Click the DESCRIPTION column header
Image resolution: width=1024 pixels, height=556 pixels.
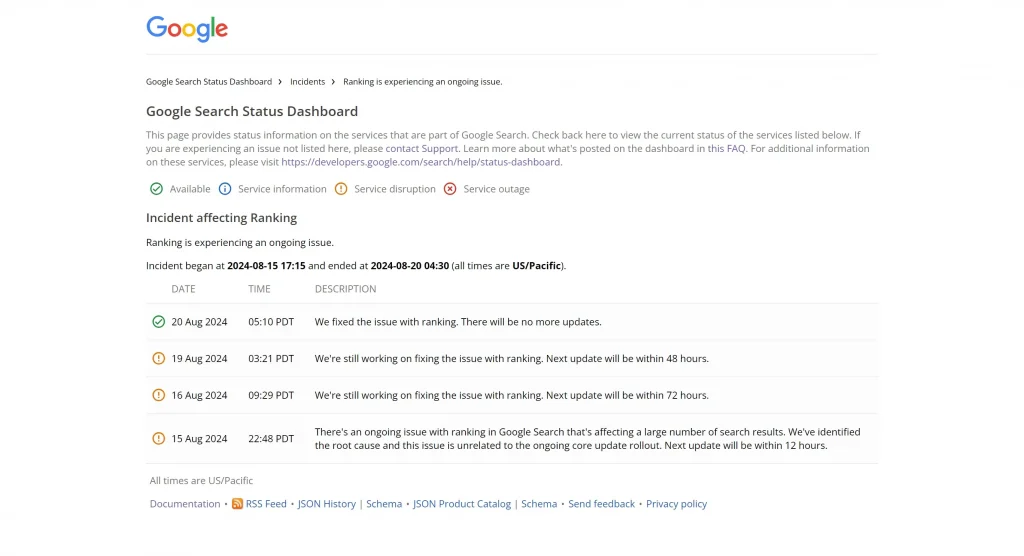pos(345,289)
